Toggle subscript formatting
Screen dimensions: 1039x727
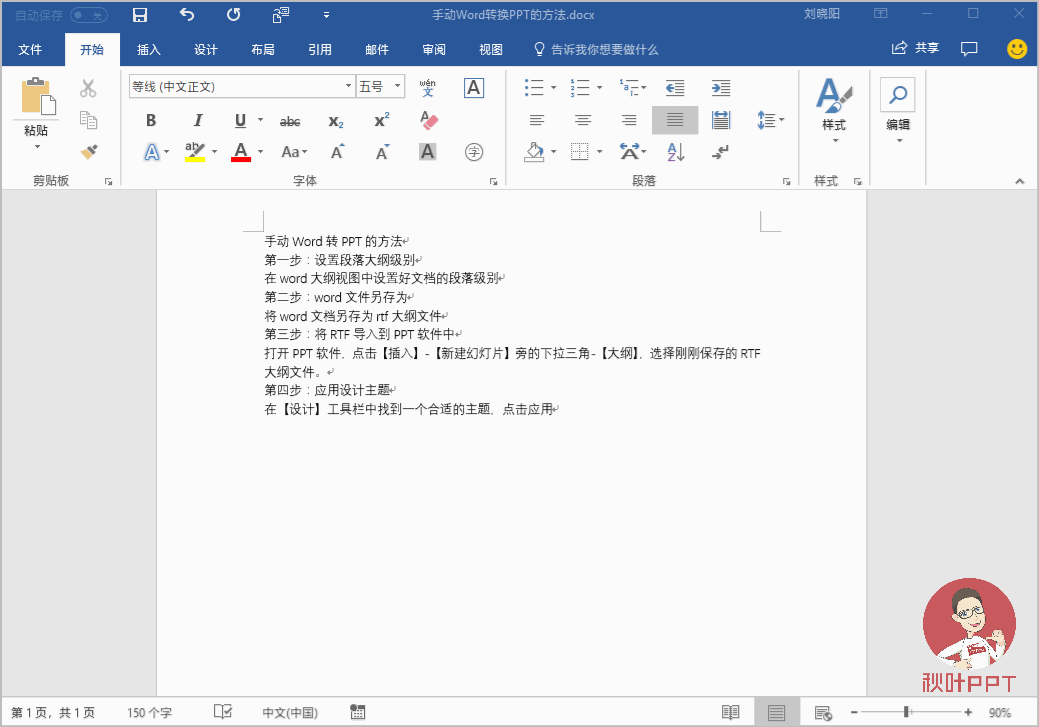(336, 121)
